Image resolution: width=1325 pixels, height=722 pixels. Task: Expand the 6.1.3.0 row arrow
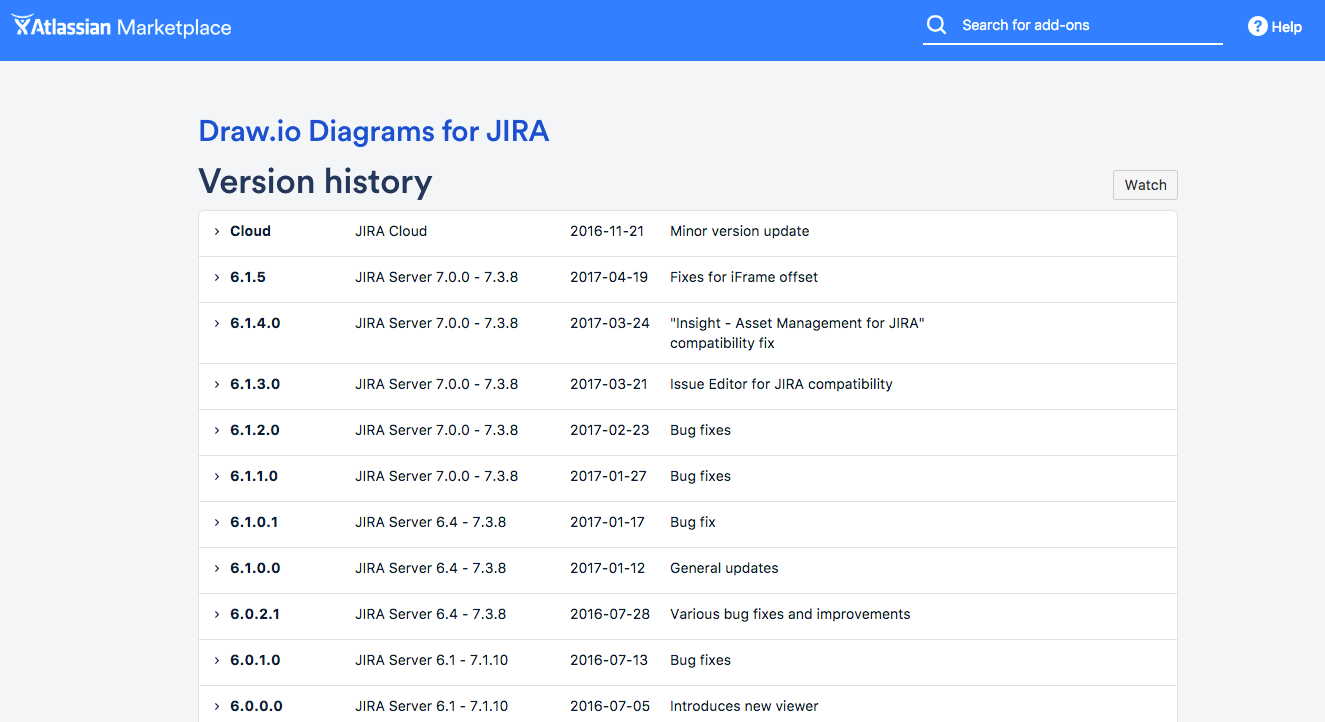(216, 384)
